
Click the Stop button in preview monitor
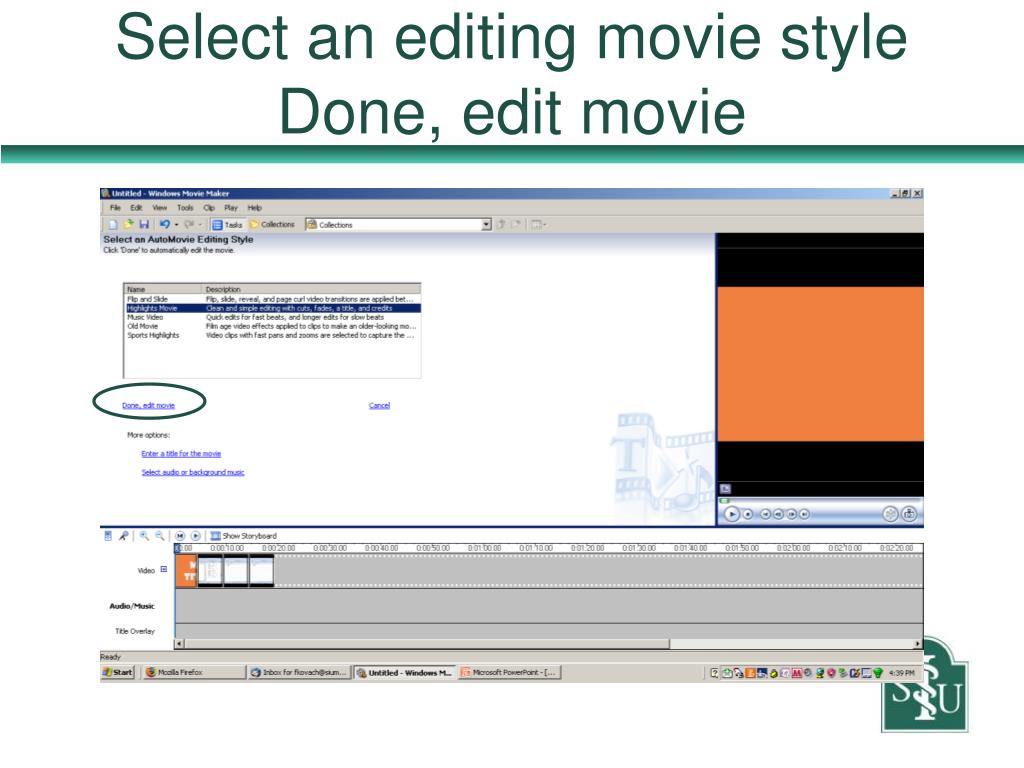748,515
